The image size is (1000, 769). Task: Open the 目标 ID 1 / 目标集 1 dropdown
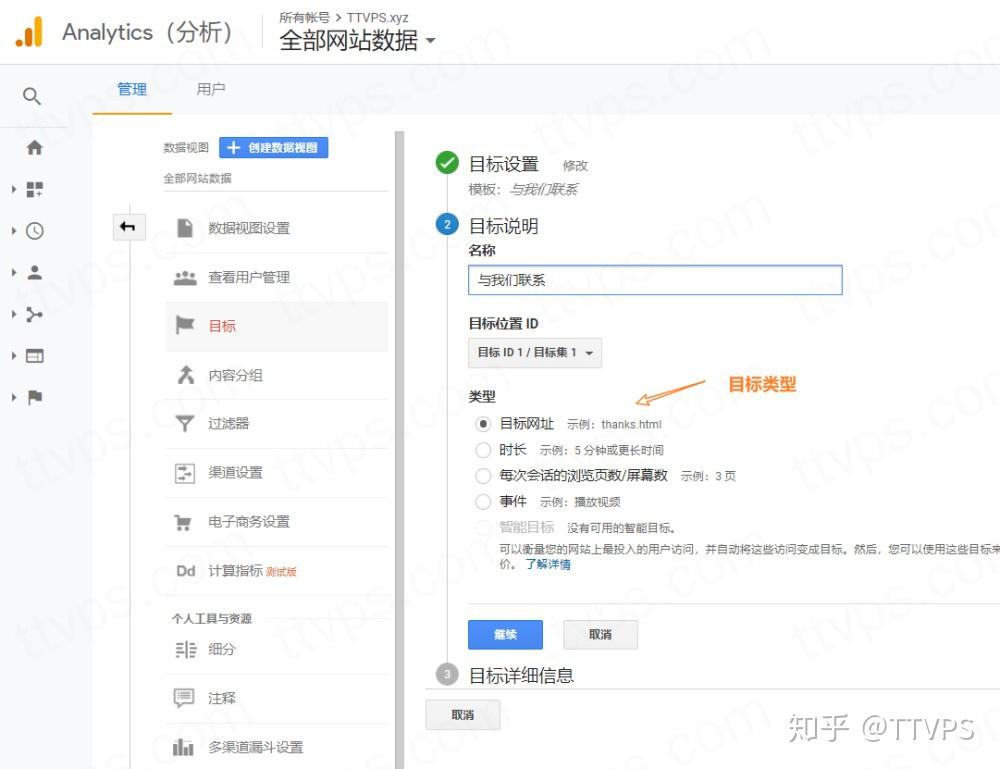[x=535, y=352]
